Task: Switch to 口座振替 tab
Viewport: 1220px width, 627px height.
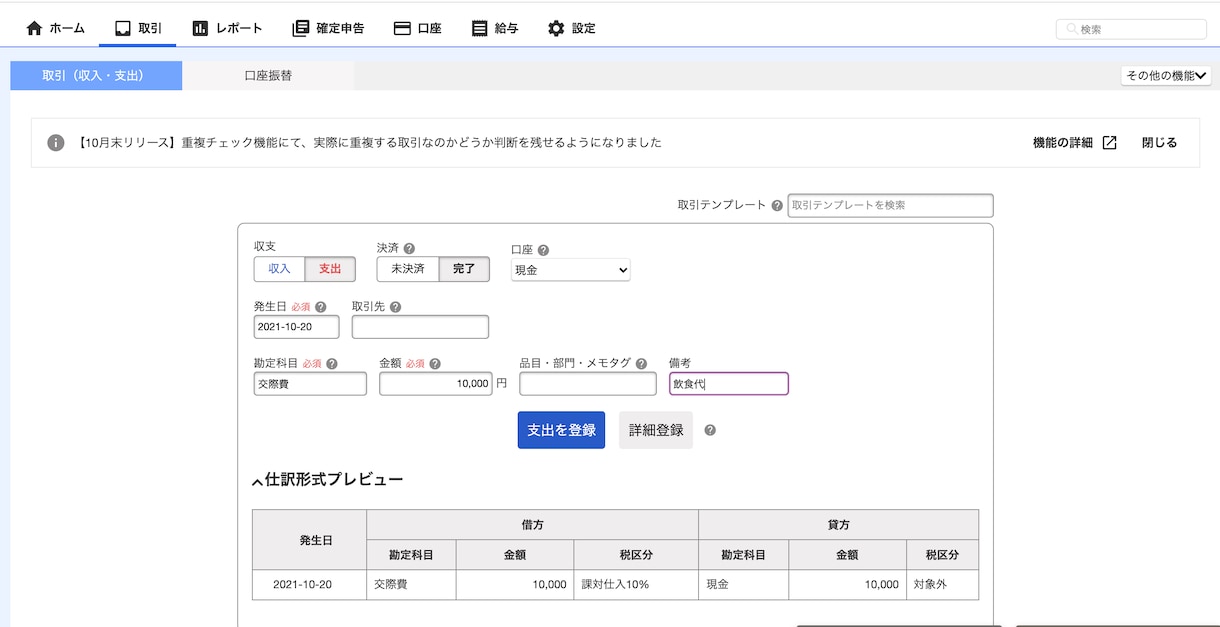Action: coord(268,76)
